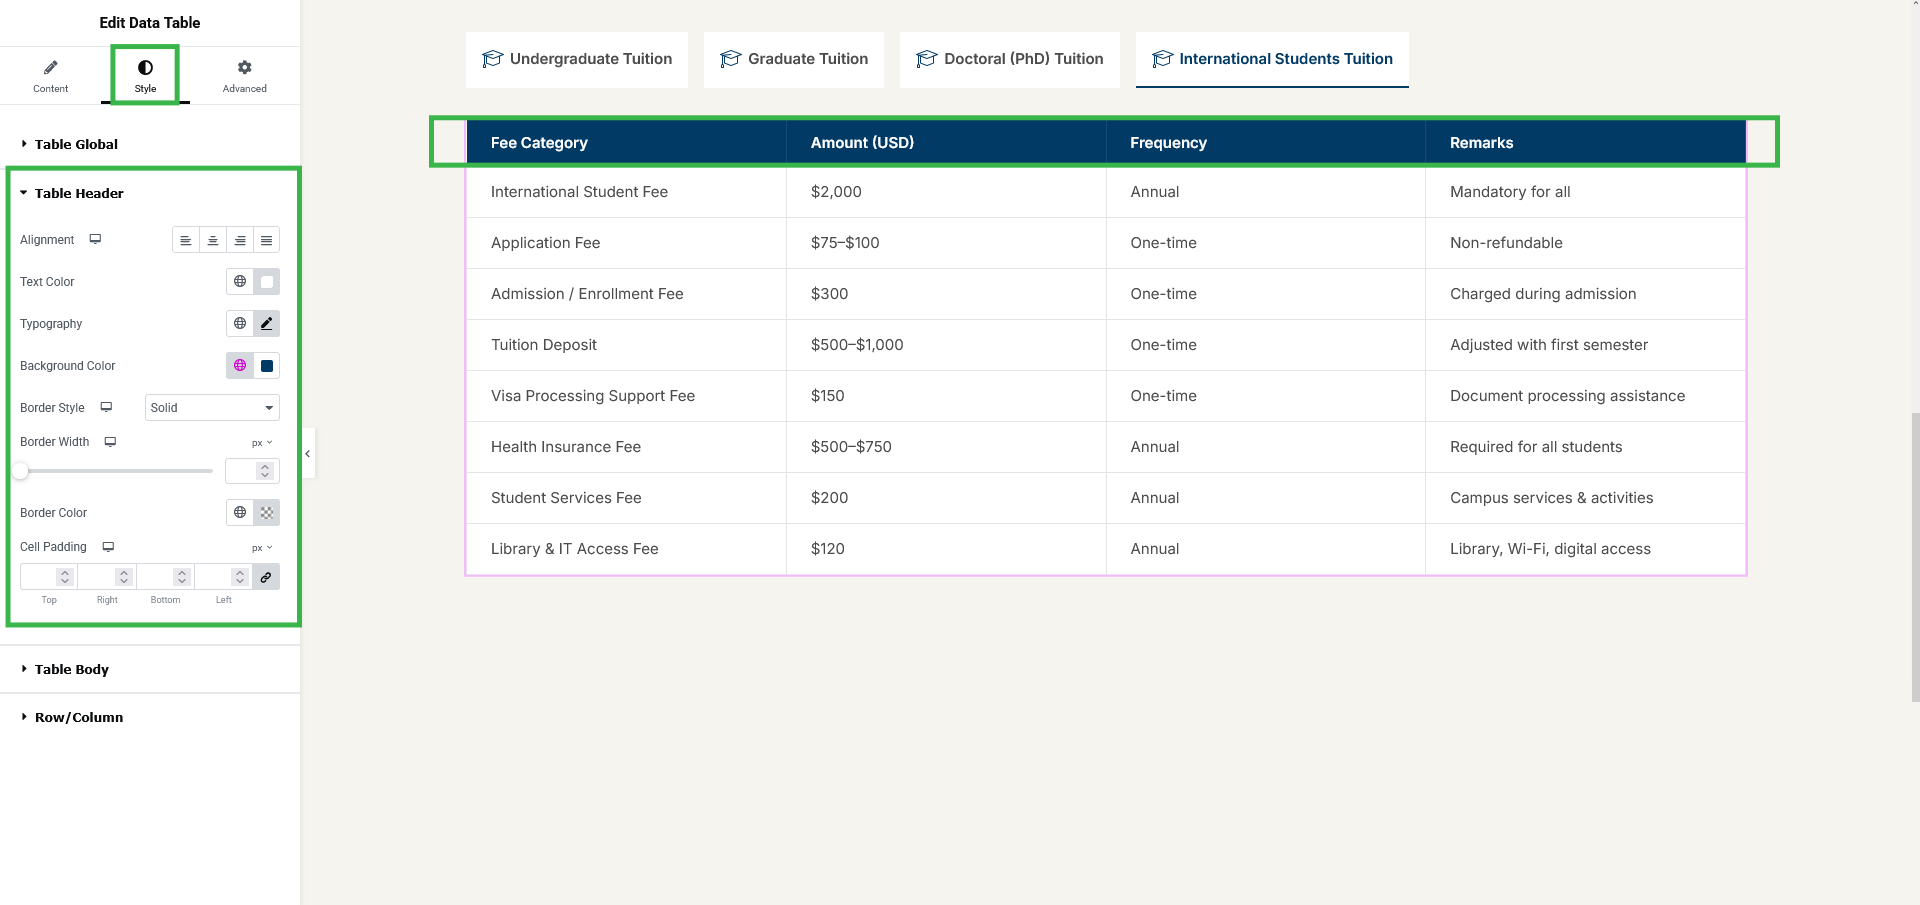This screenshot has height=905, width=1920.
Task: Collapse the editor panel with the arrow handle
Action: pyautogui.click(x=308, y=454)
